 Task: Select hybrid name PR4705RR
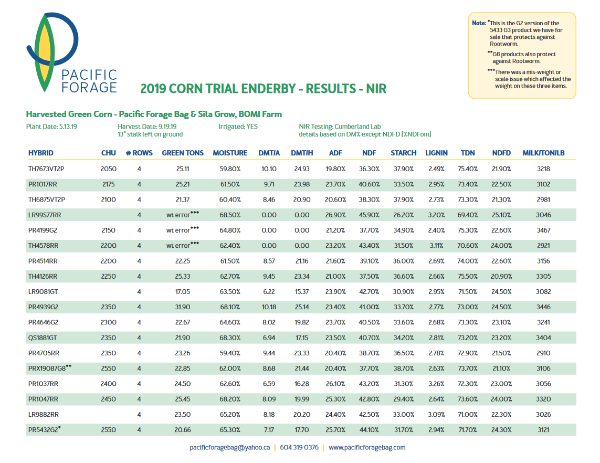[x=44, y=353]
